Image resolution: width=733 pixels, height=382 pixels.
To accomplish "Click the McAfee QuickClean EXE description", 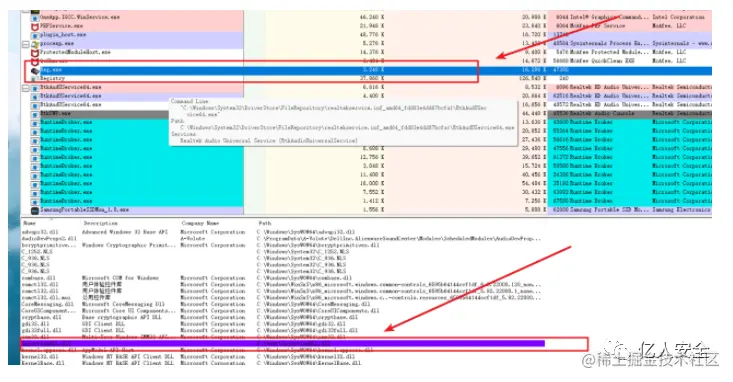I will click(x=601, y=61).
